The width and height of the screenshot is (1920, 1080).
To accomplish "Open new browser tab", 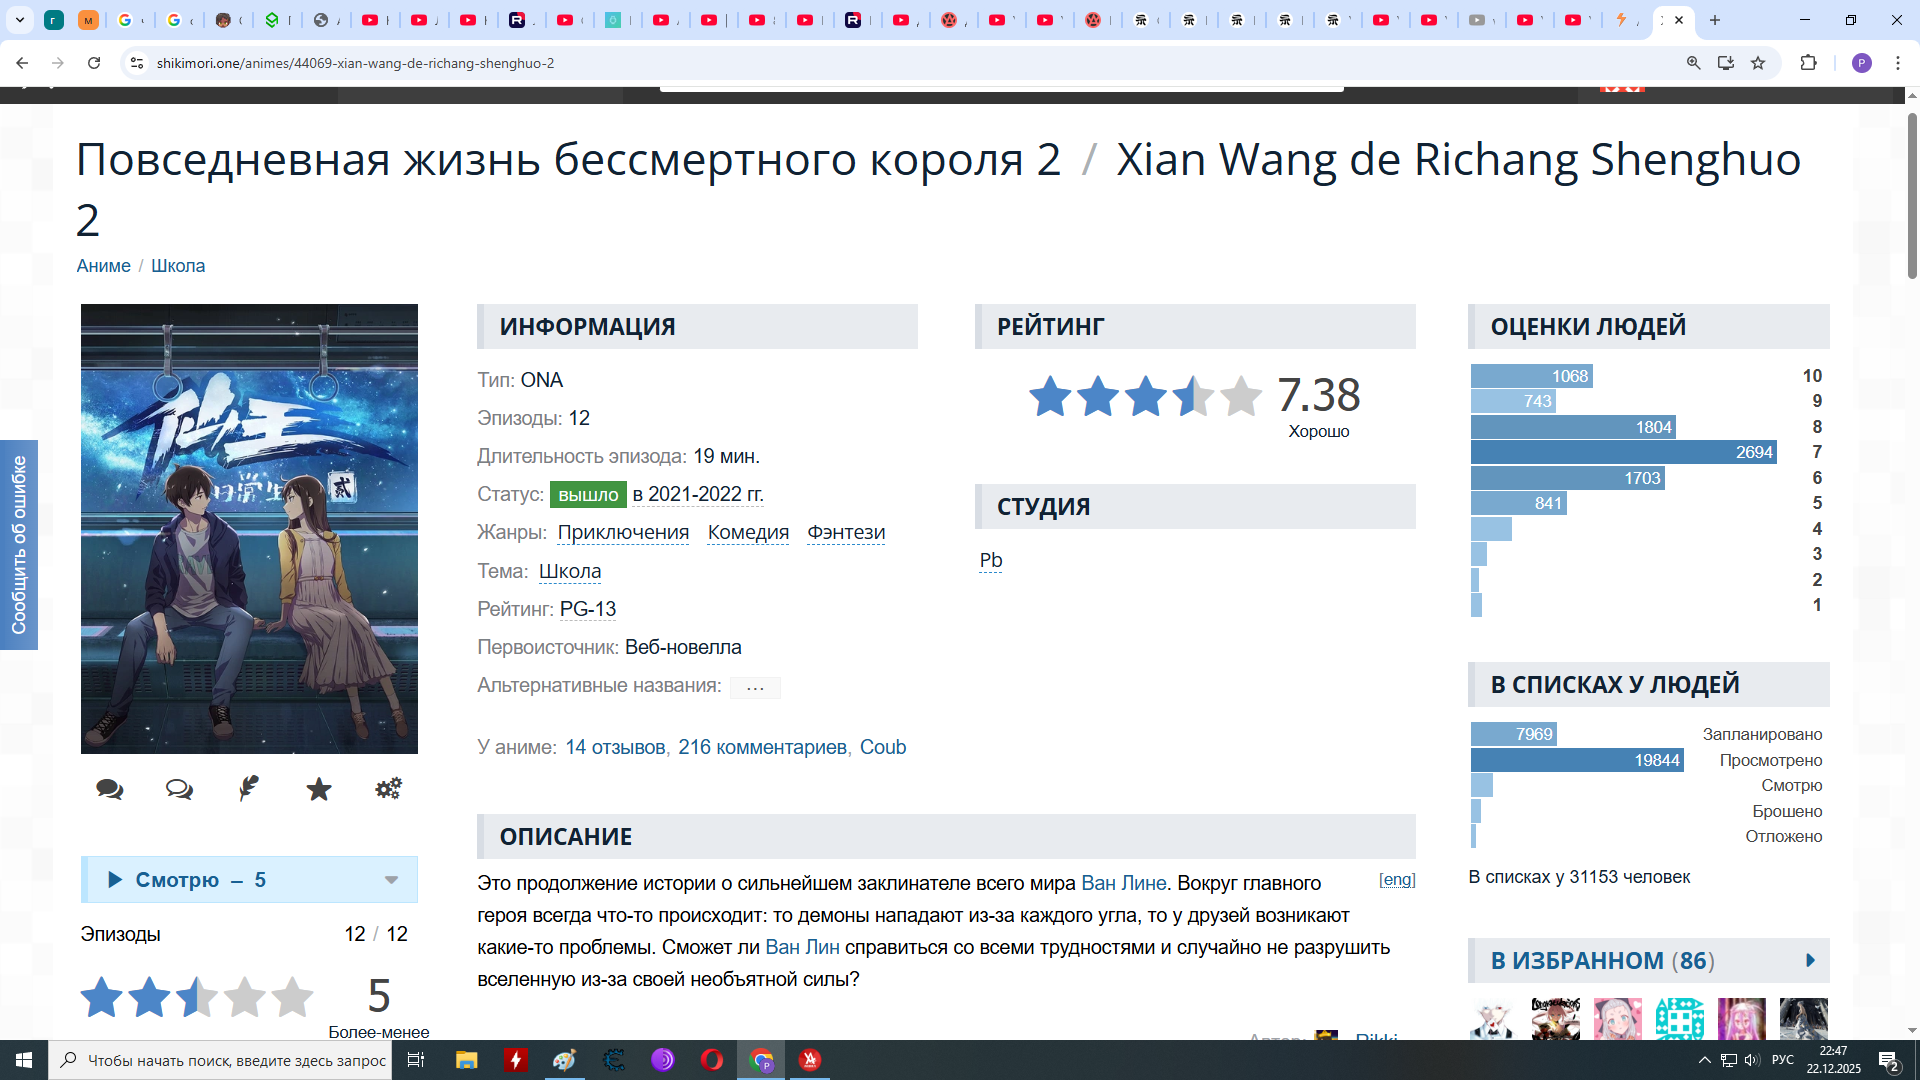I will (x=1715, y=20).
